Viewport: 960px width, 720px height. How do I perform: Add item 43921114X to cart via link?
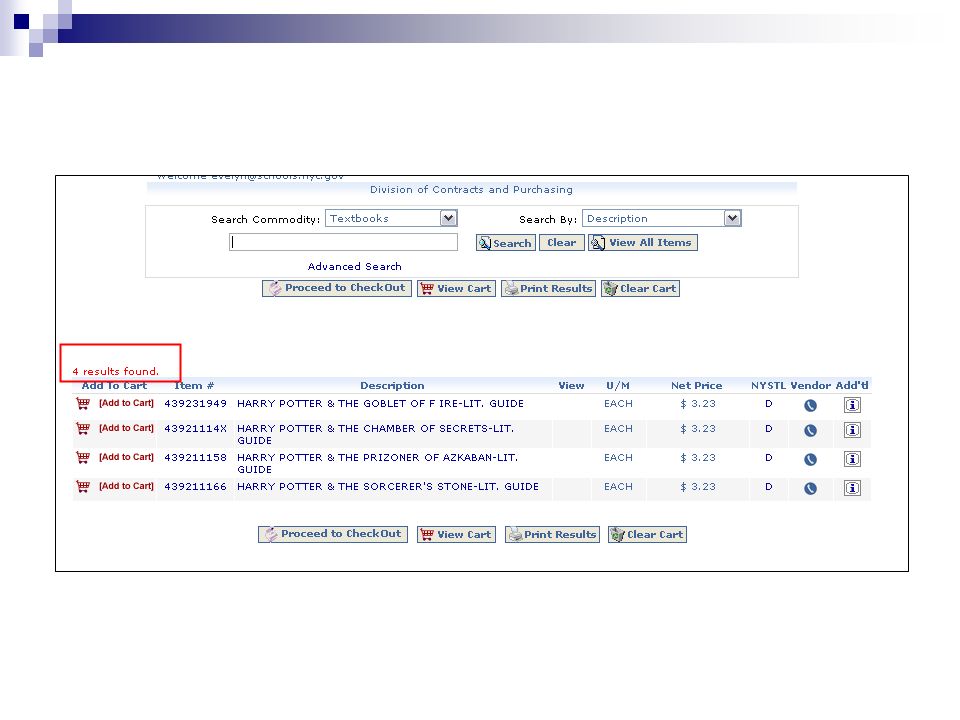pos(126,428)
